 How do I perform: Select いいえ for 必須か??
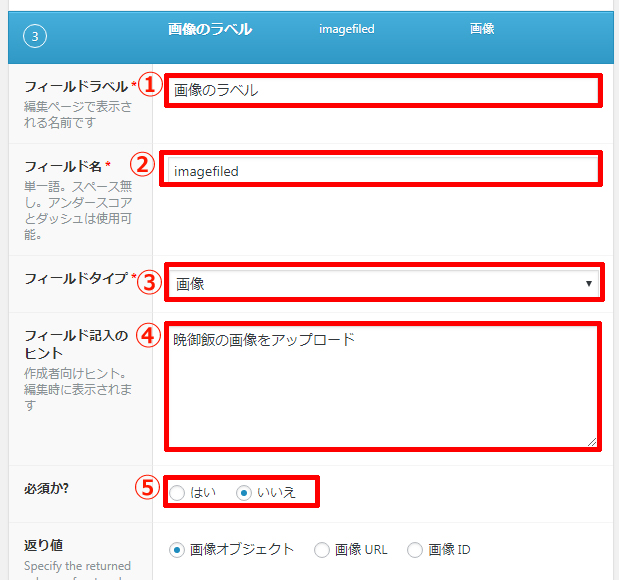pyautogui.click(x=243, y=492)
